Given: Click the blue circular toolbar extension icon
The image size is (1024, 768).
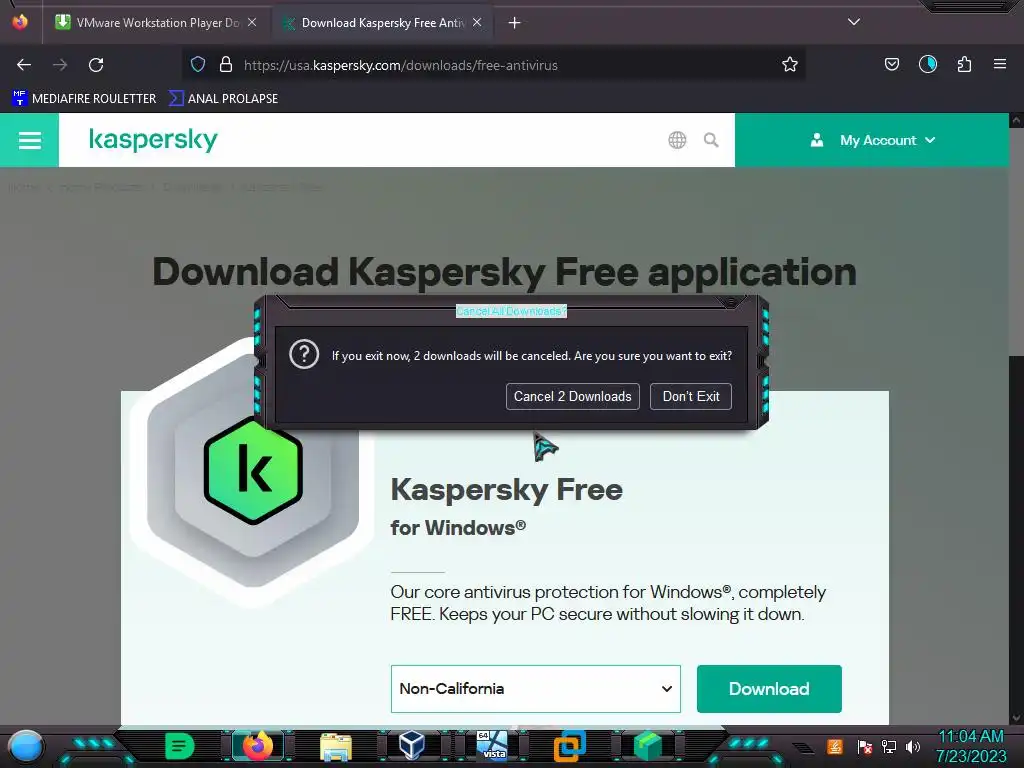Looking at the screenshot, I should click(x=927, y=64).
